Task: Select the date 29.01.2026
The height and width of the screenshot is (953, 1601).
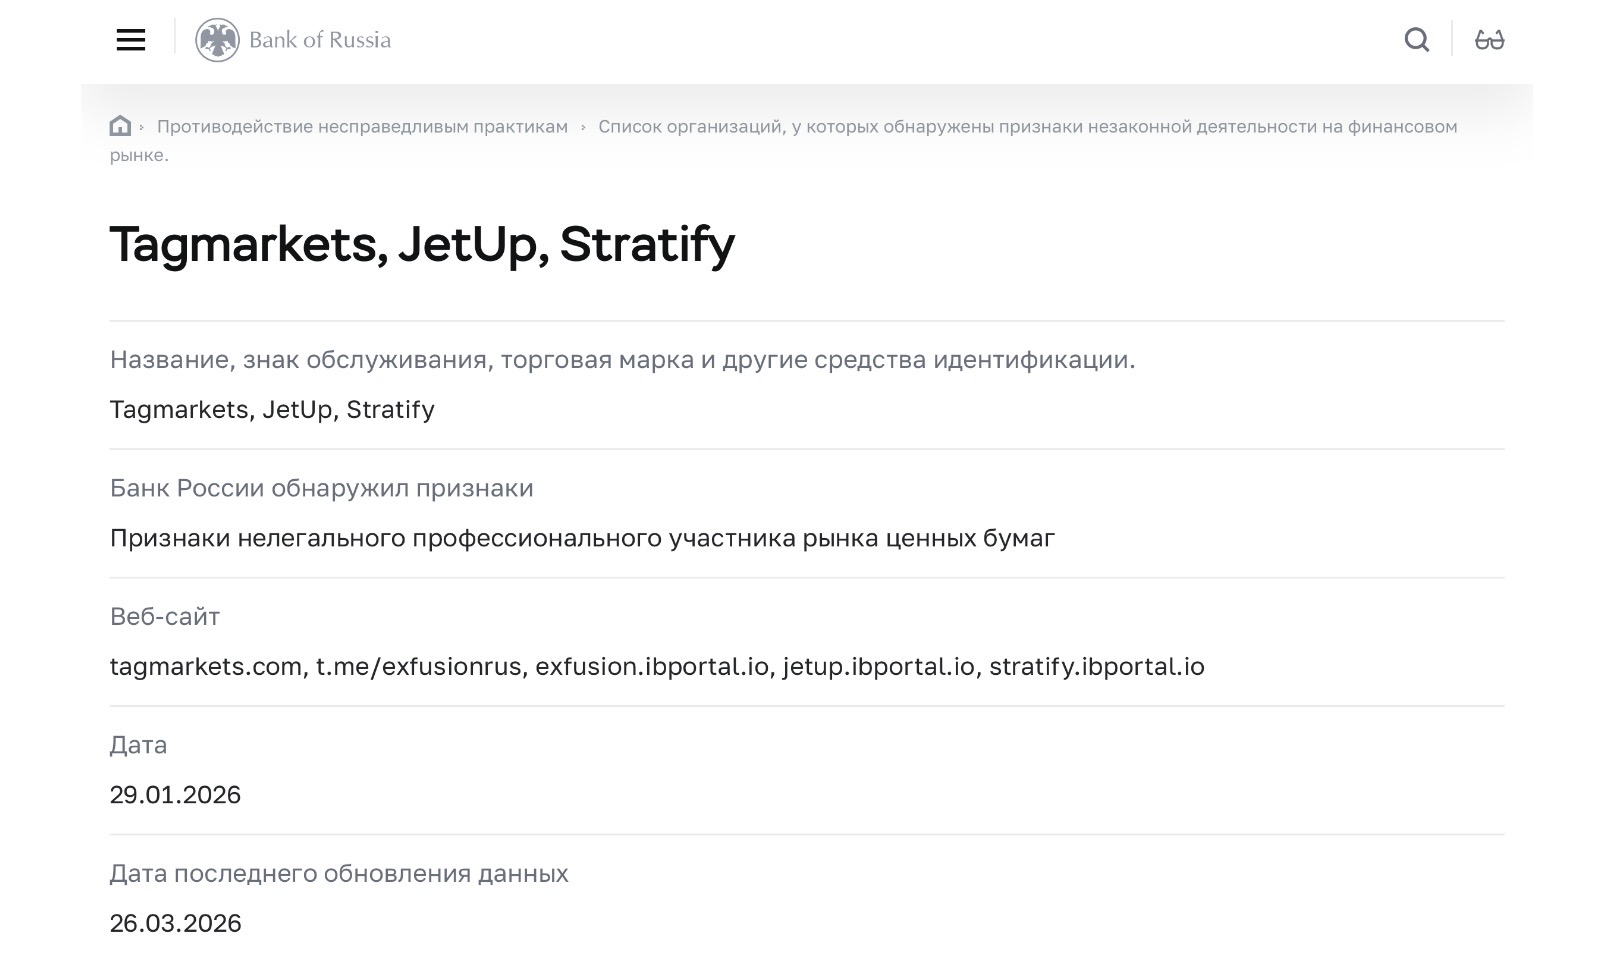Action: (x=175, y=795)
